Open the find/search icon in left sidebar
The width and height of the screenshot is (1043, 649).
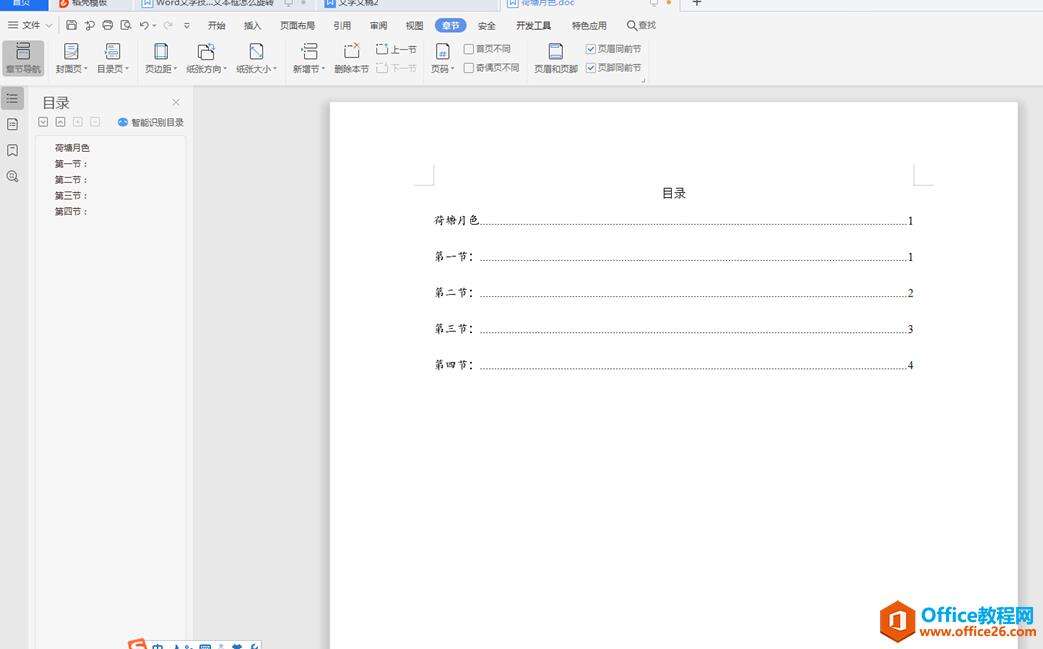click(x=12, y=176)
